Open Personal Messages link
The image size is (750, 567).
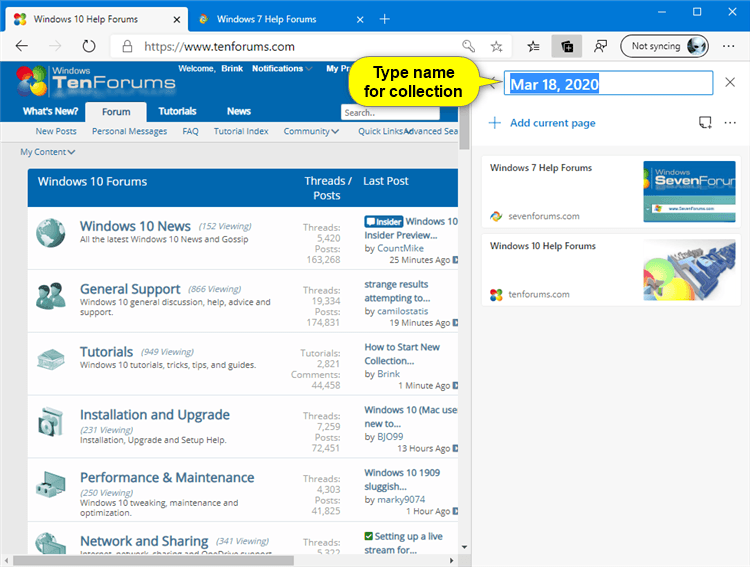130,131
